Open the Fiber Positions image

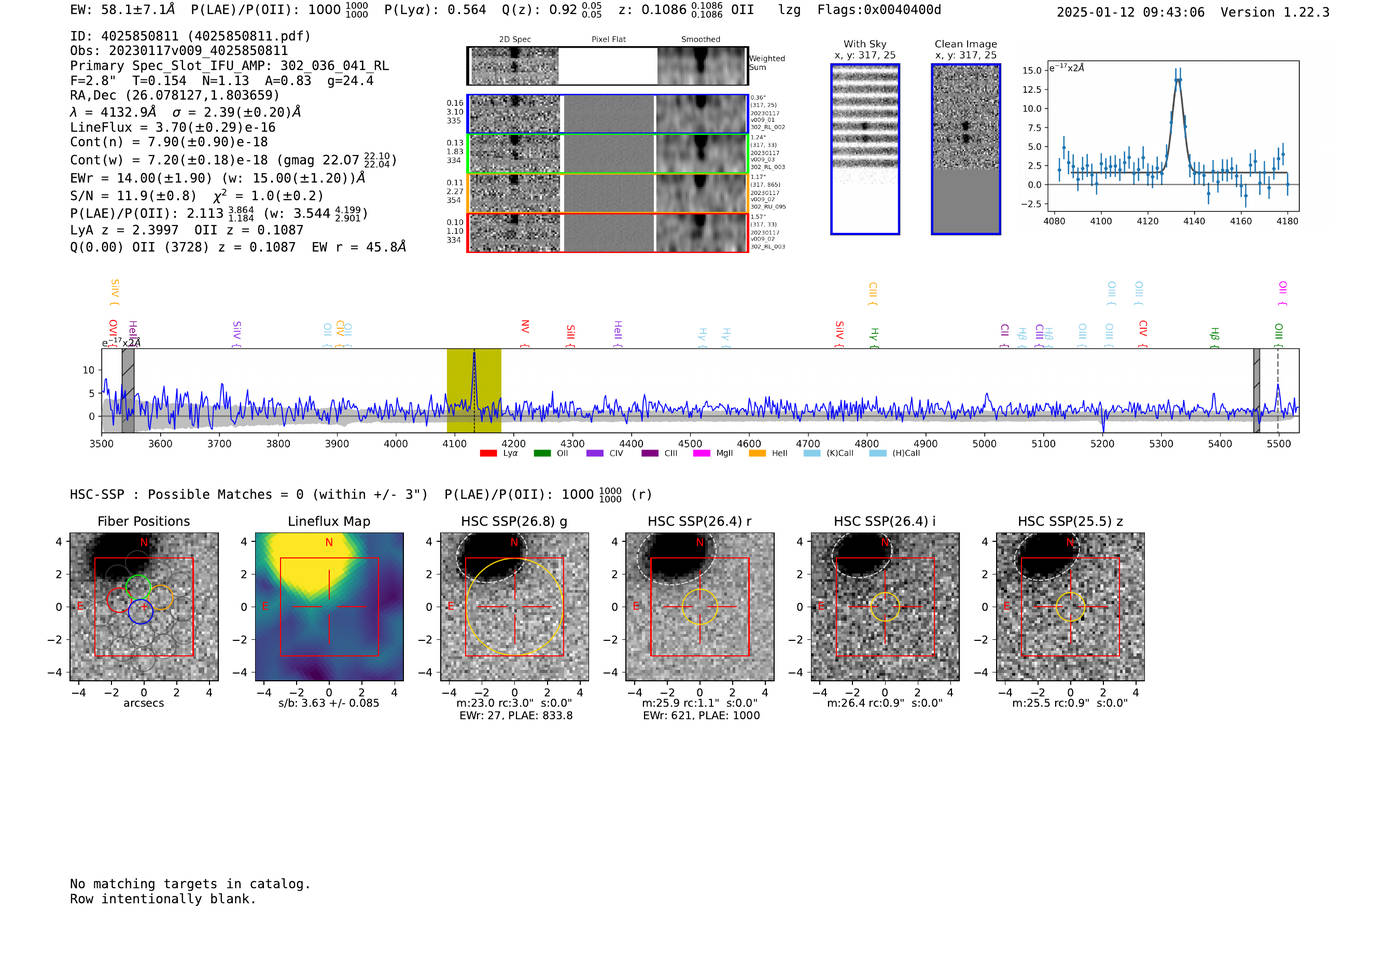143,607
